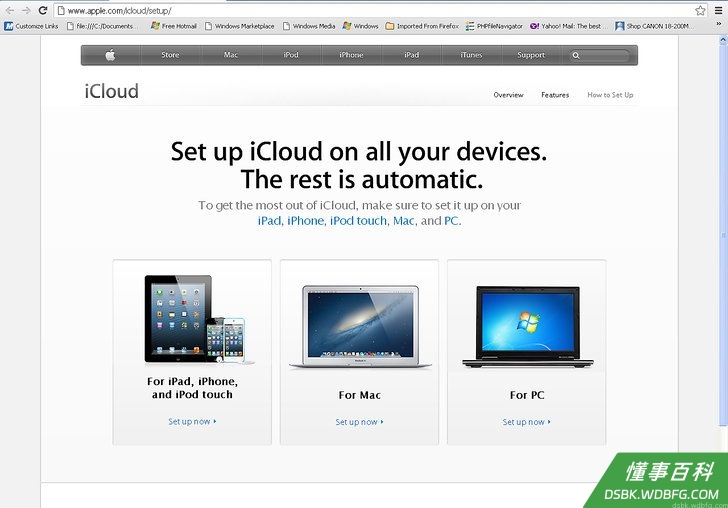The height and width of the screenshot is (508, 728).
Task: Click the Windows laptop image
Action: point(528,327)
